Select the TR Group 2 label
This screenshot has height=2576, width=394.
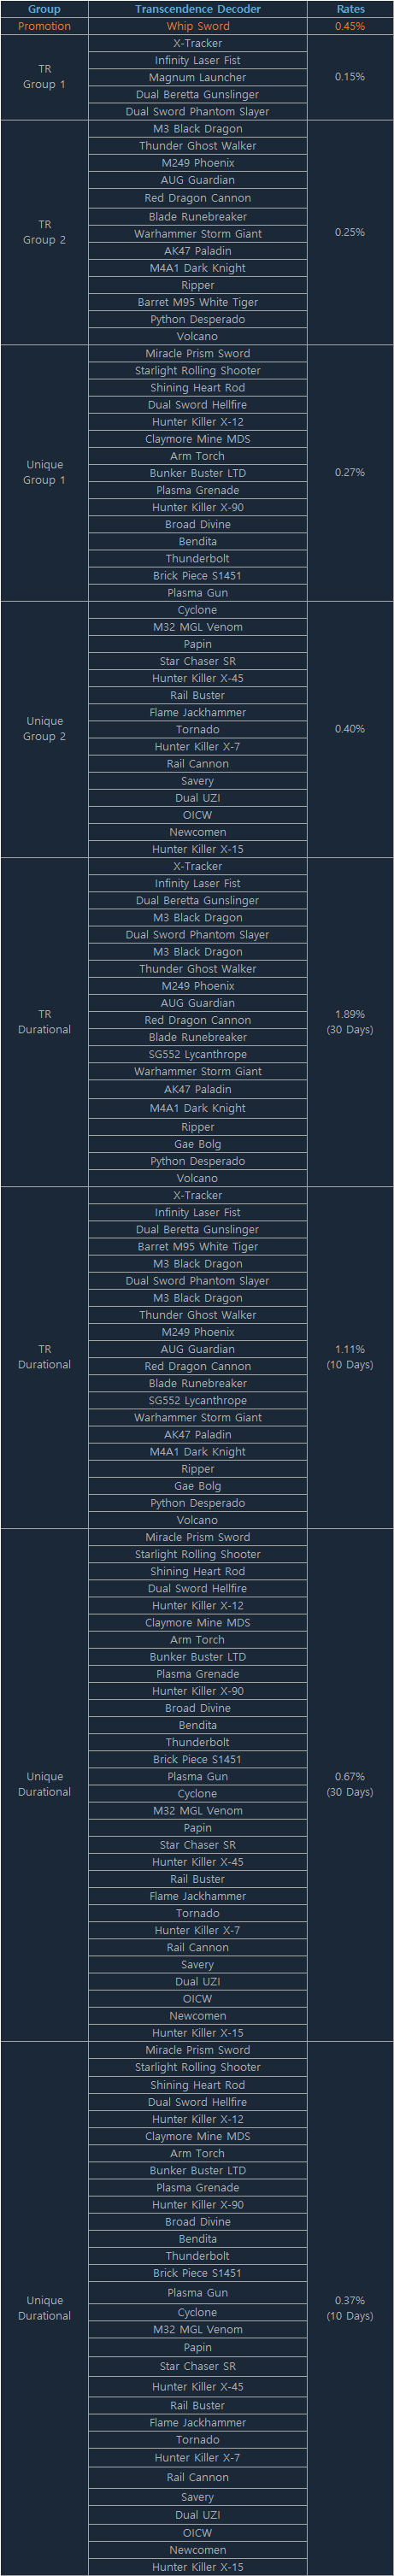coord(44,232)
